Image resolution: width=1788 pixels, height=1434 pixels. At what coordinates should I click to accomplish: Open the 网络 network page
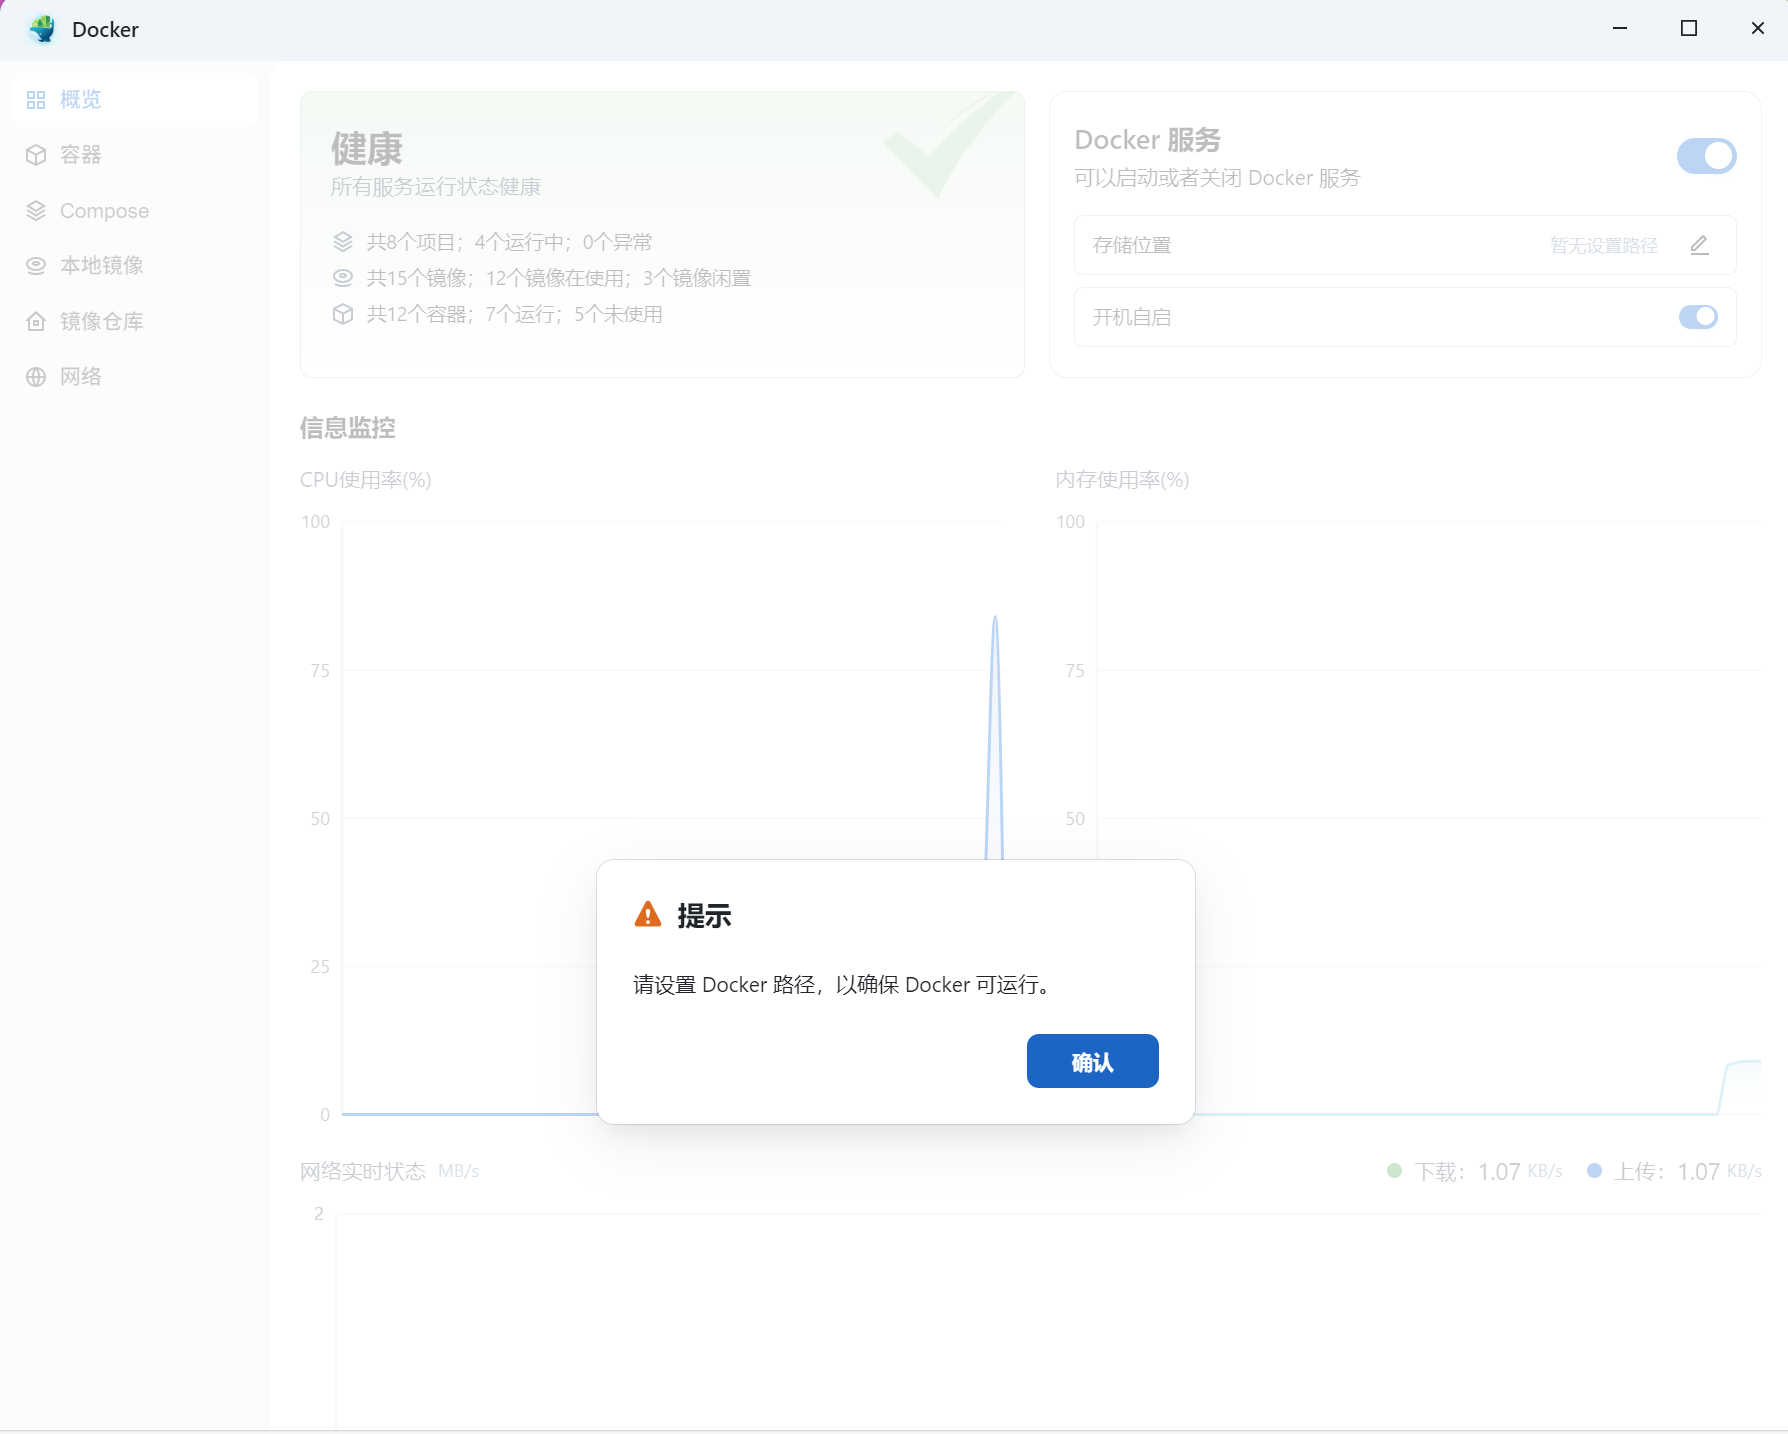point(134,377)
